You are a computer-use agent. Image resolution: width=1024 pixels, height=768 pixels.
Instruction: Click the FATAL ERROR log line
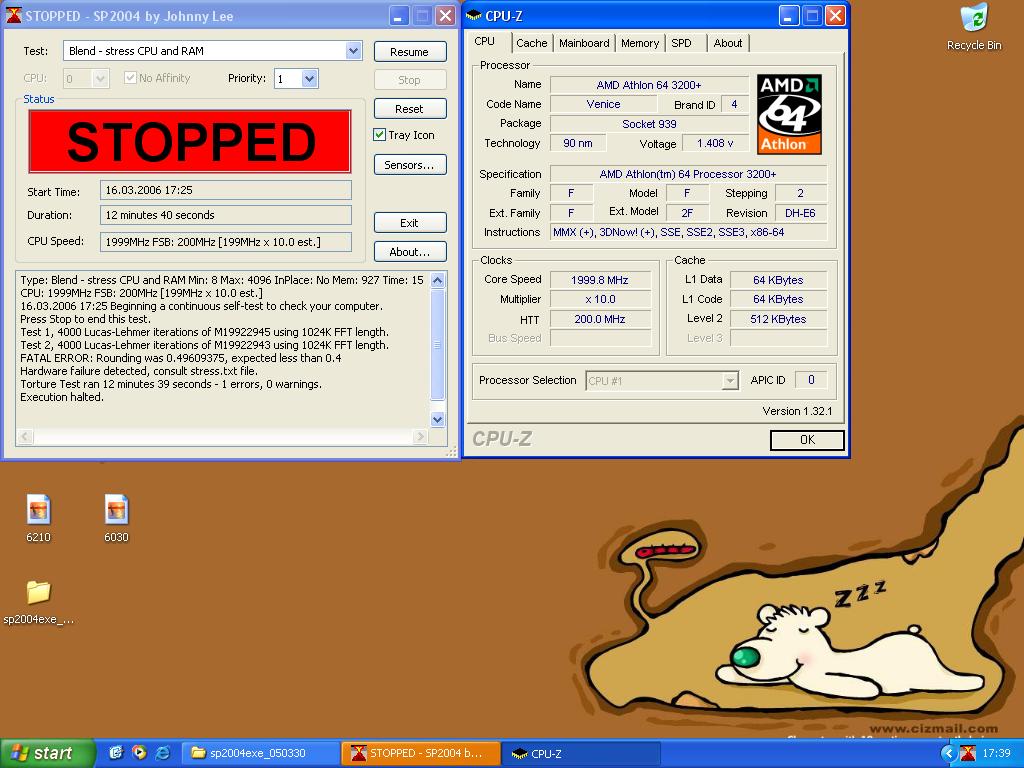pyautogui.click(x=181, y=358)
